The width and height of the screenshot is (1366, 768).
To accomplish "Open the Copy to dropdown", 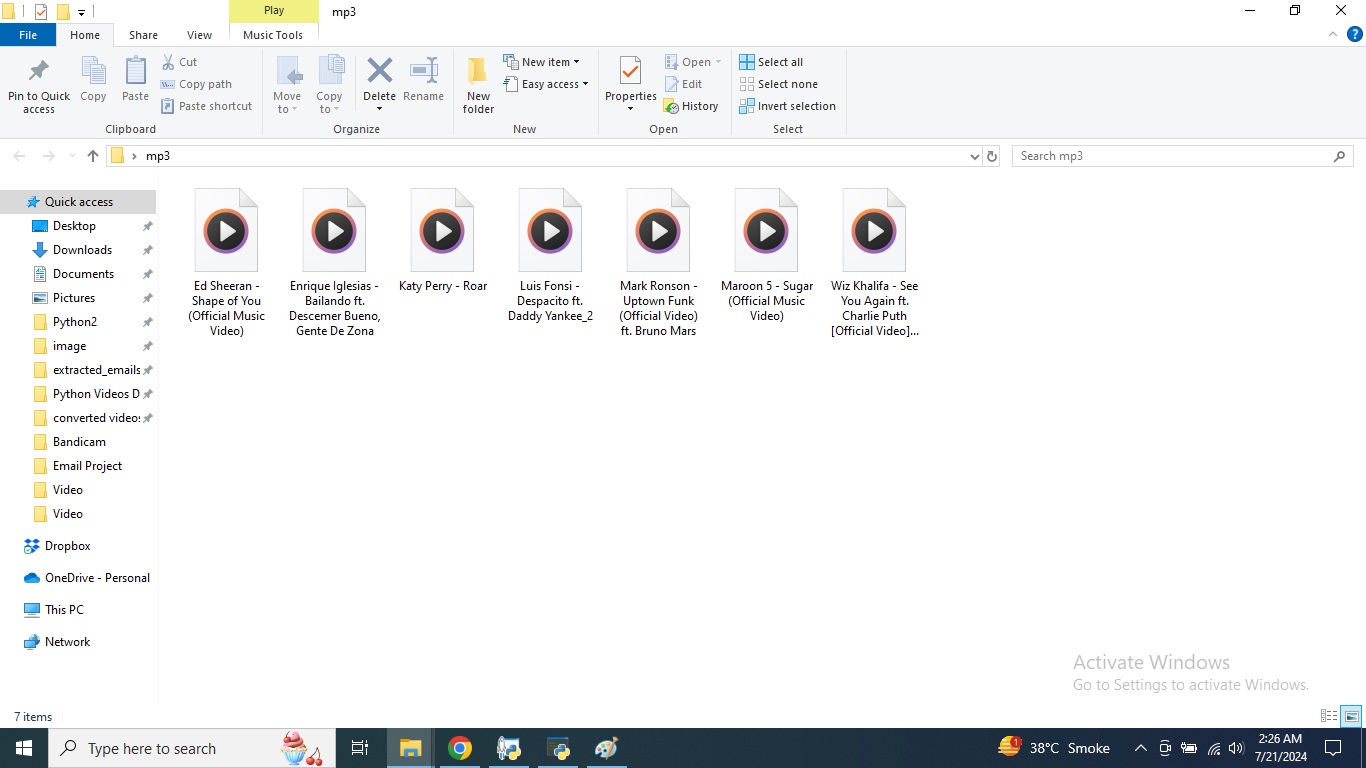I will [329, 86].
